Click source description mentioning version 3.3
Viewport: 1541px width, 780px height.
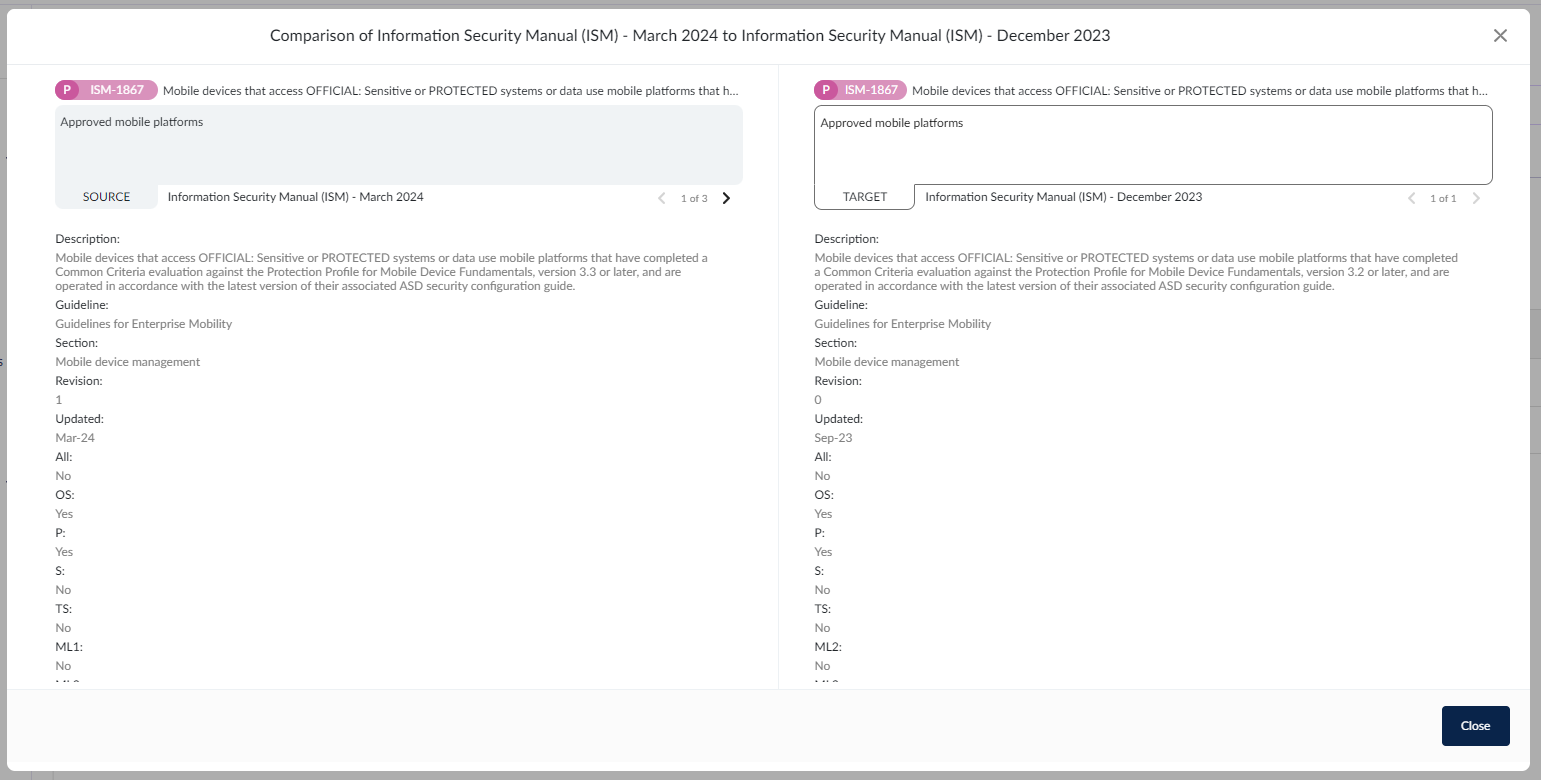[x=382, y=272]
